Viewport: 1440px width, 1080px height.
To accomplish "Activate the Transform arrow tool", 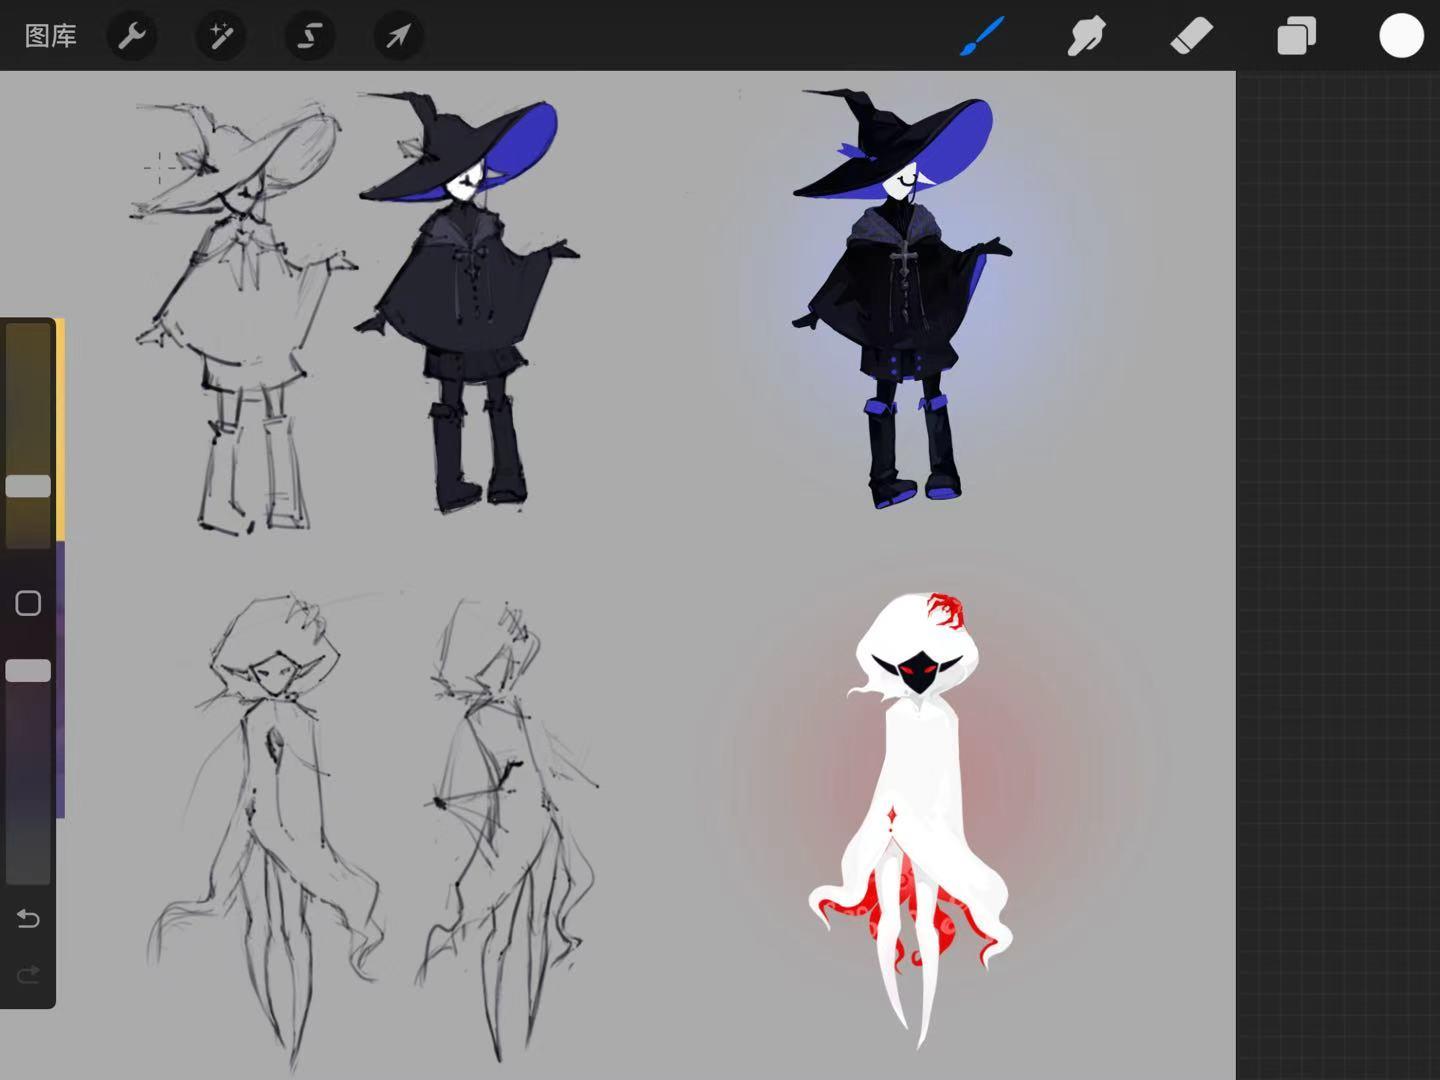I will [x=398, y=37].
